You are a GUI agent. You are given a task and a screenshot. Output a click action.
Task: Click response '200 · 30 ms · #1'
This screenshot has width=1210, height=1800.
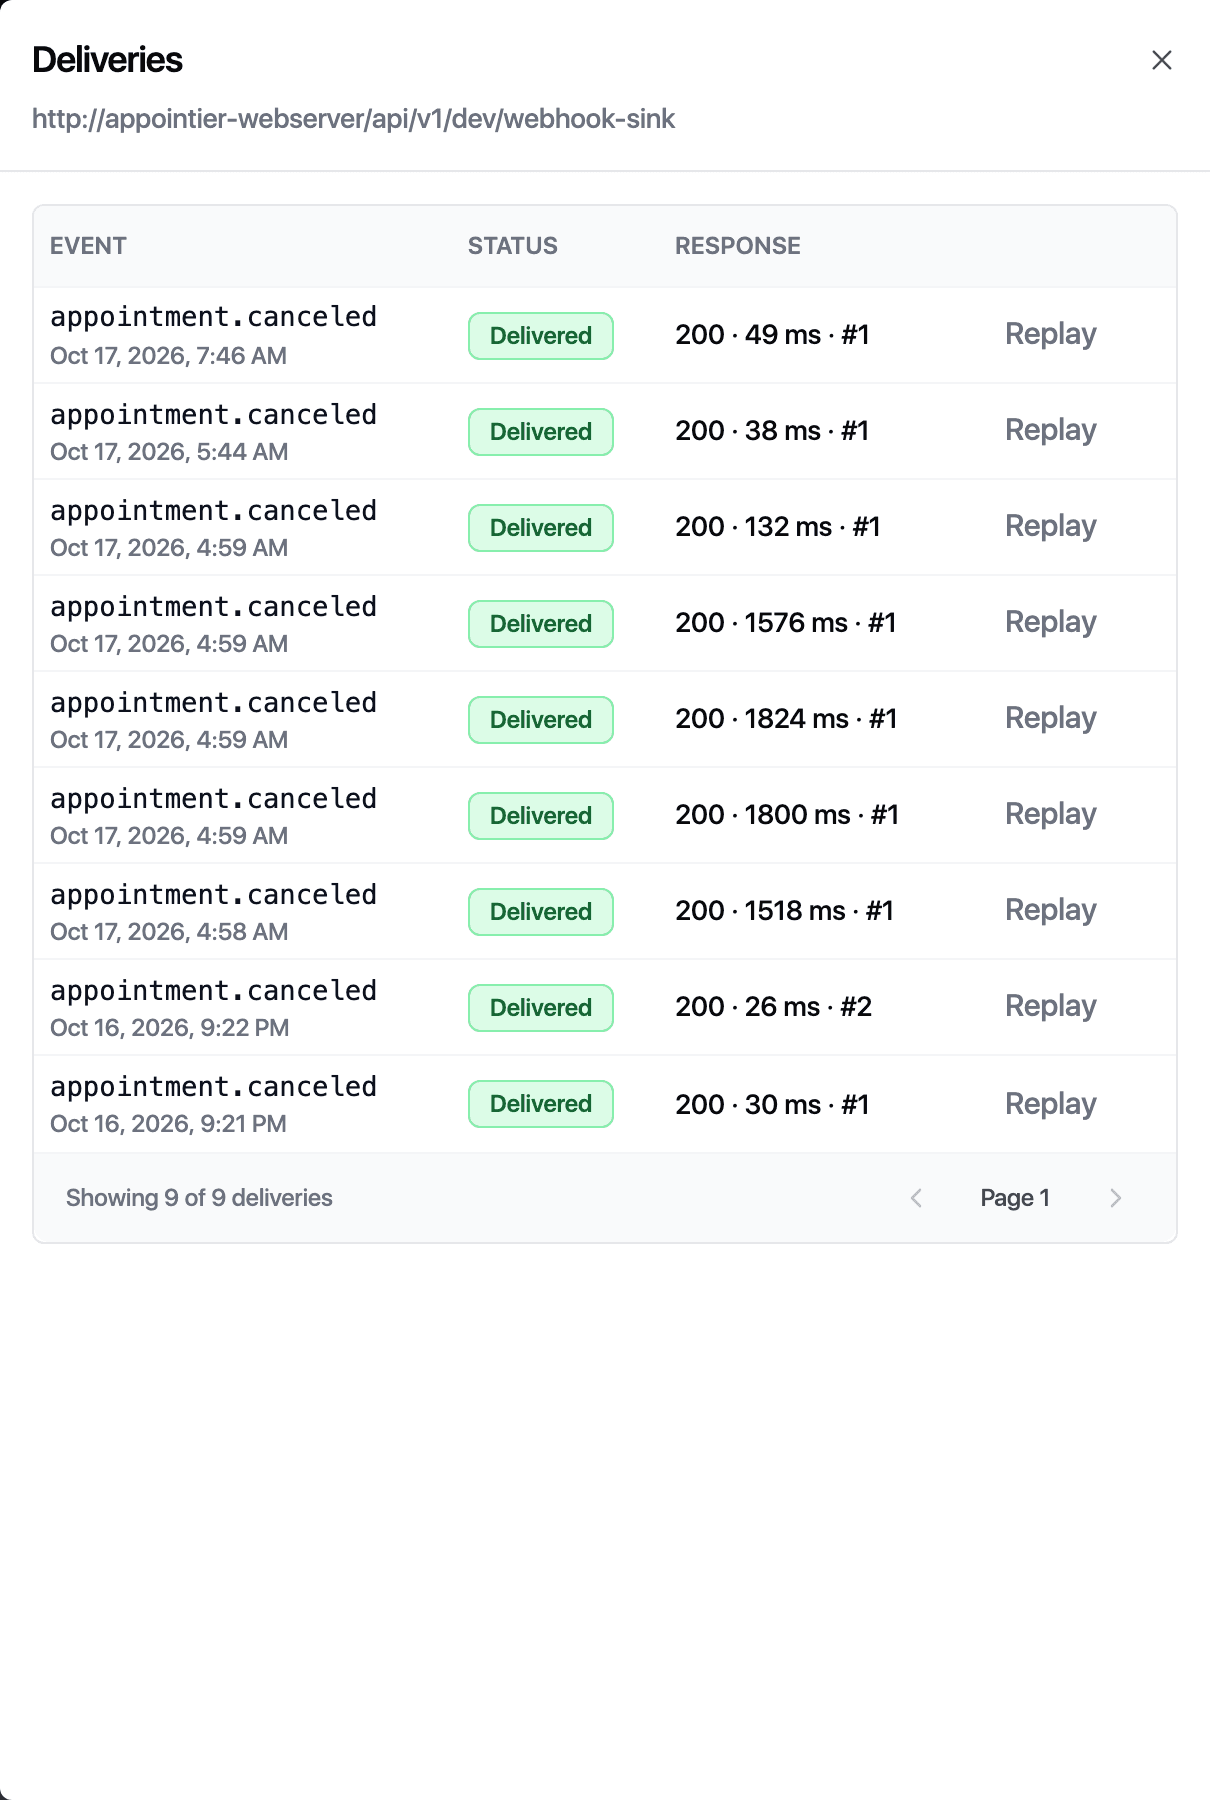click(772, 1104)
